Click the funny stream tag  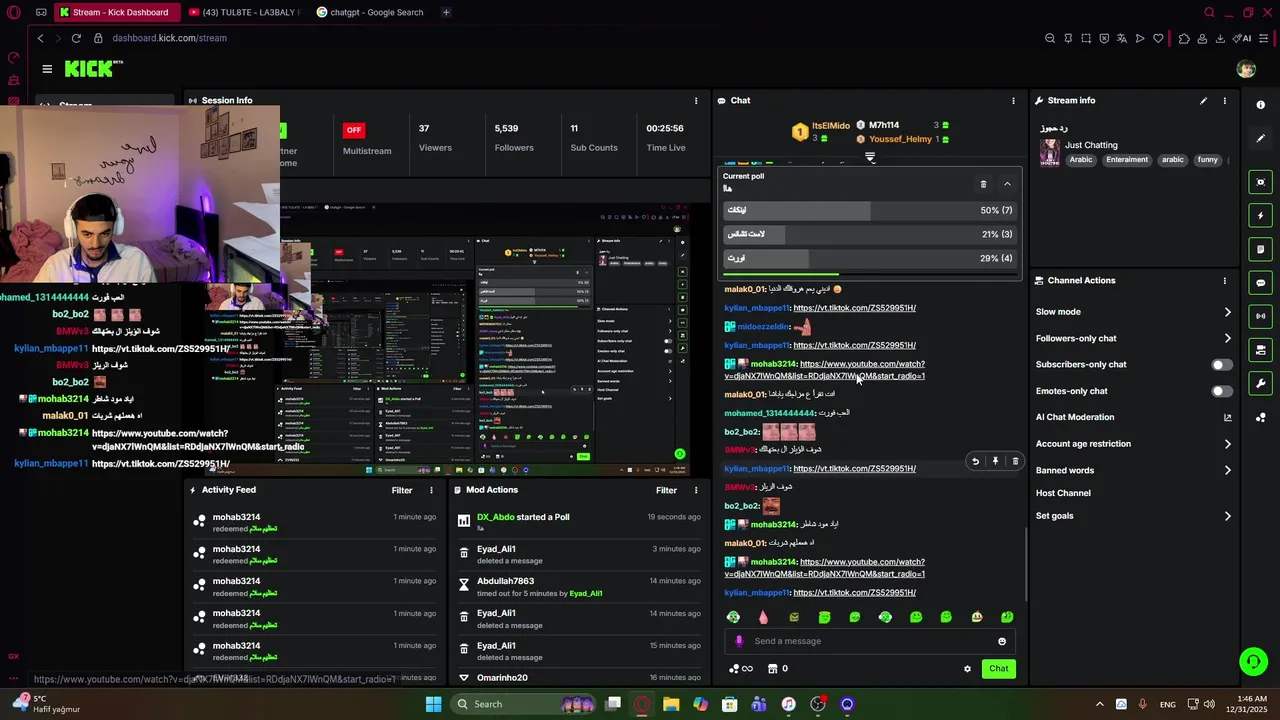tap(1208, 160)
